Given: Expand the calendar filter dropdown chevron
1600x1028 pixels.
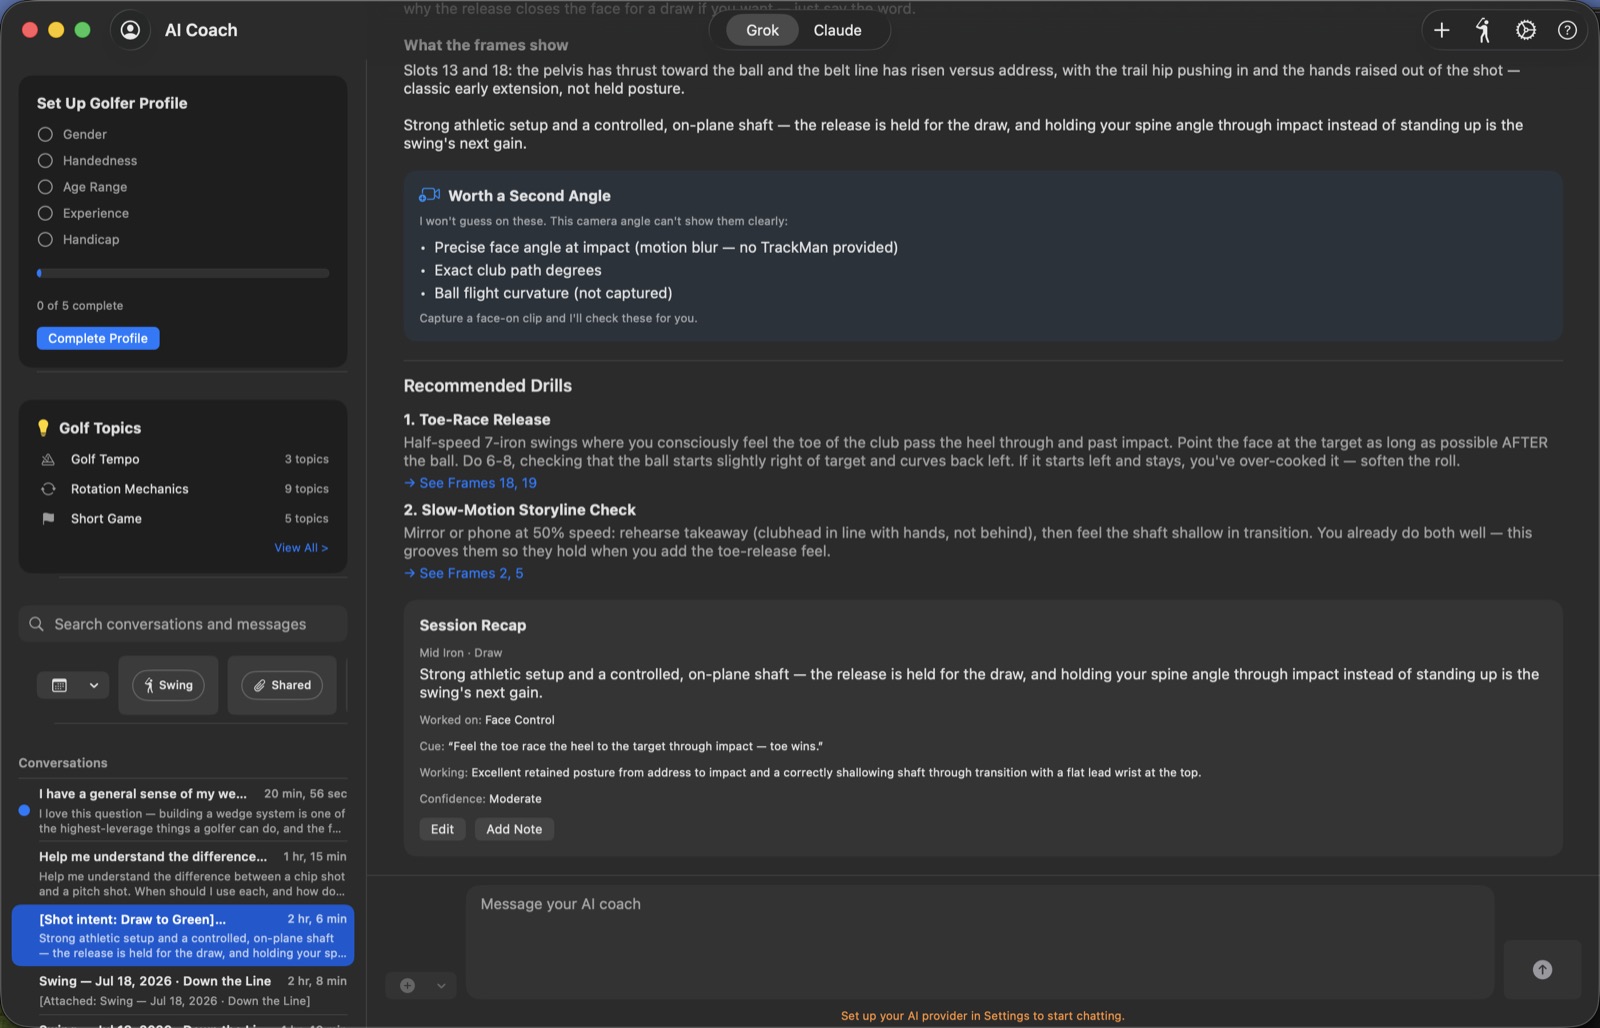Looking at the screenshot, I should (94, 685).
